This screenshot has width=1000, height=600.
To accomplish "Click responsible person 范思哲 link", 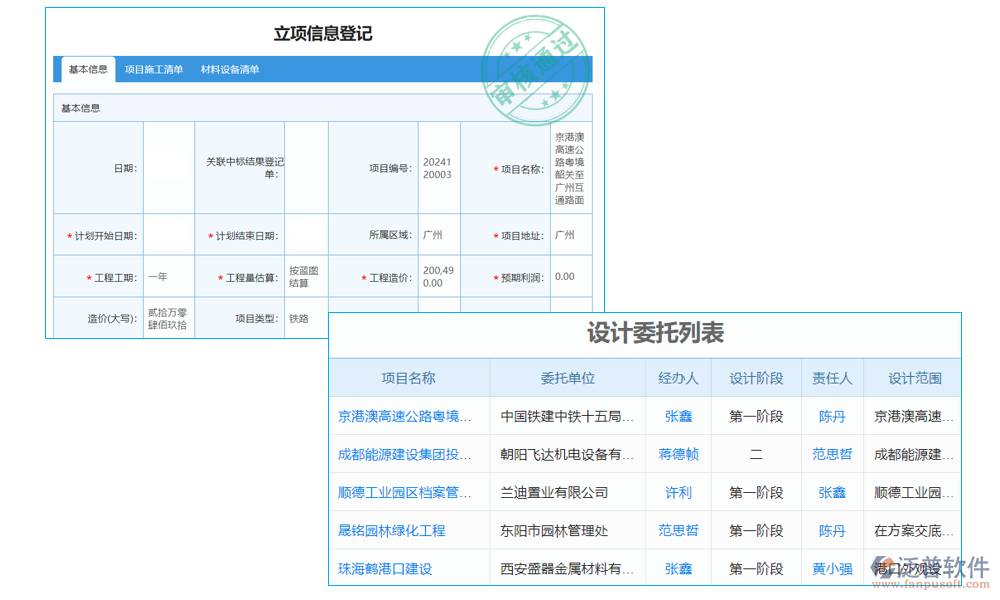I will (833, 454).
